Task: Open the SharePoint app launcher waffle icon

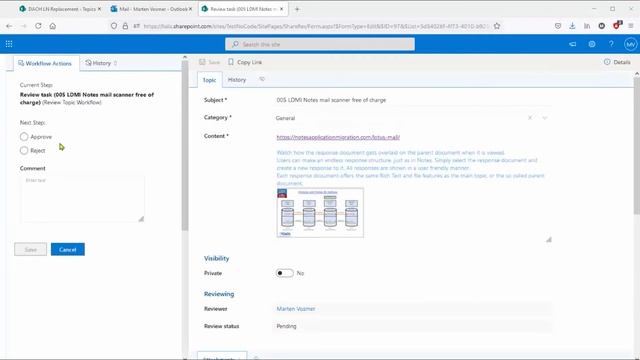Action: [9, 44]
